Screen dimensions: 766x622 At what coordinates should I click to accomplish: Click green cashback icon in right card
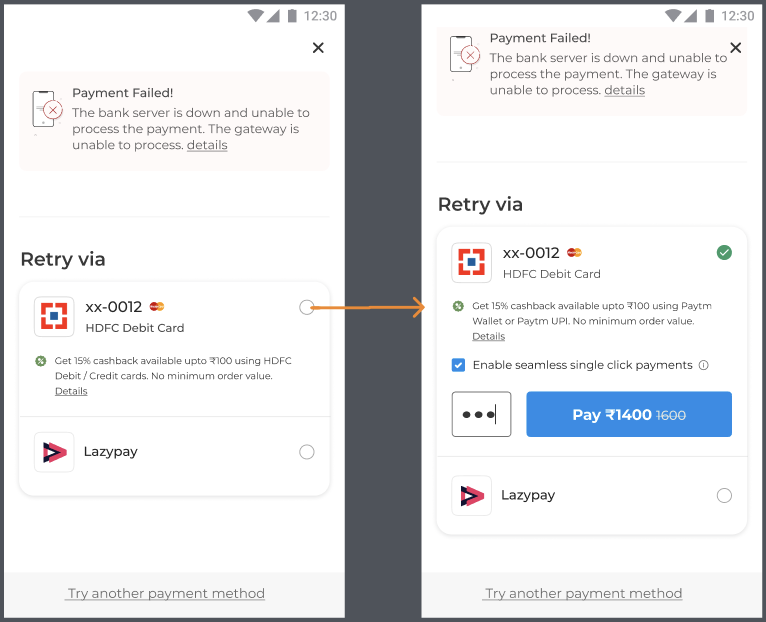458,306
